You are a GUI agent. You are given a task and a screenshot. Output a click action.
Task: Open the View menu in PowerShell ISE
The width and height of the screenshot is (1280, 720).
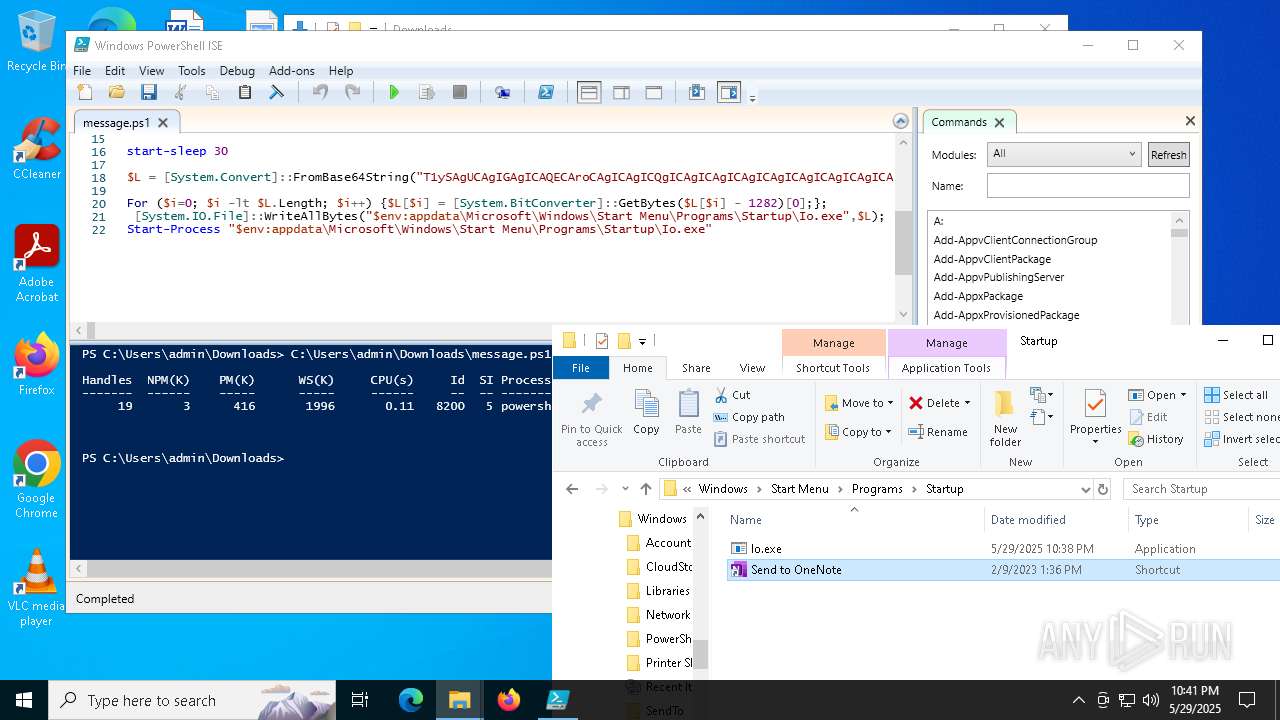tap(152, 71)
